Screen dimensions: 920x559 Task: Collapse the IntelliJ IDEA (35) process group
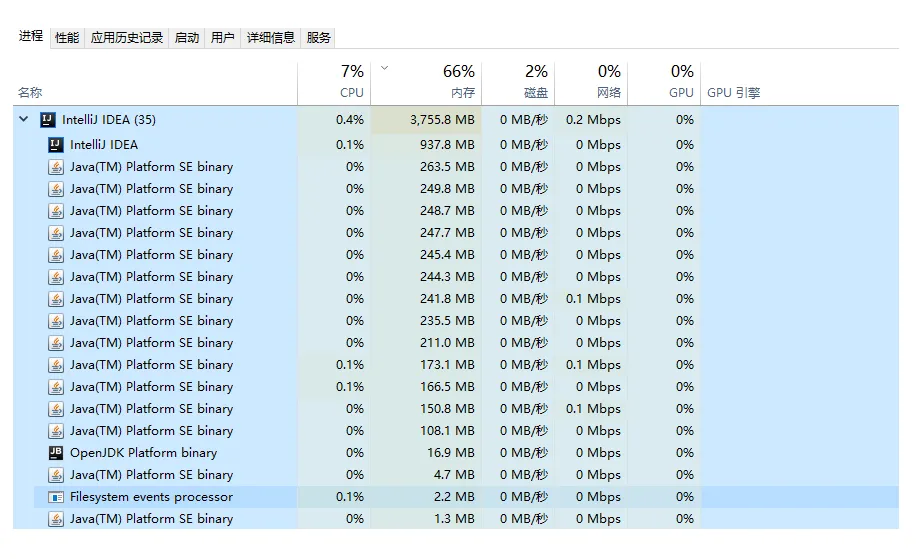coord(23,119)
